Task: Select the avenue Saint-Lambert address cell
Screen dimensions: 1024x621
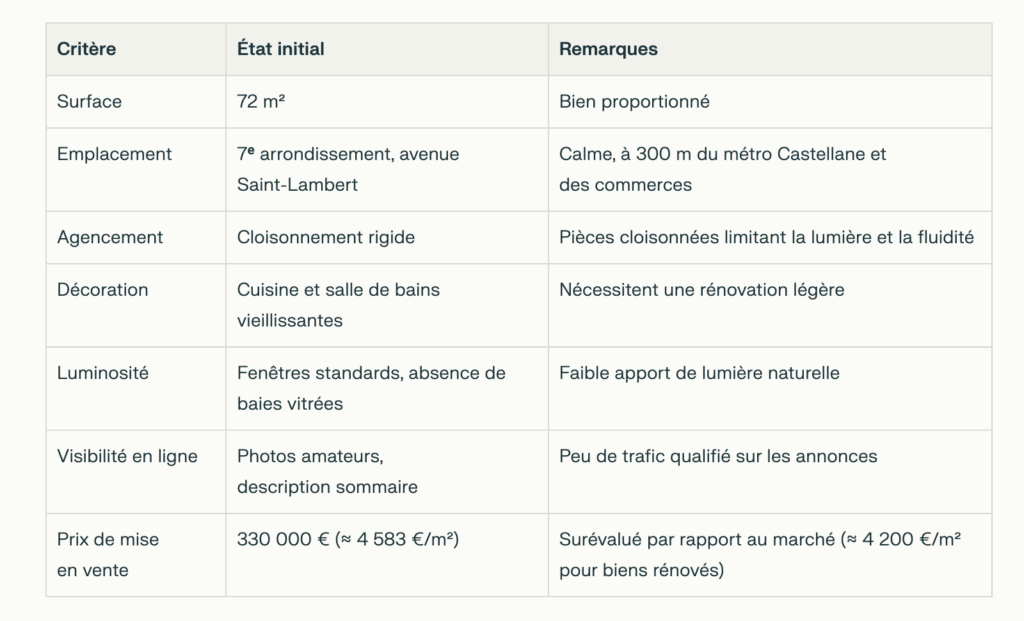Action: [348, 169]
